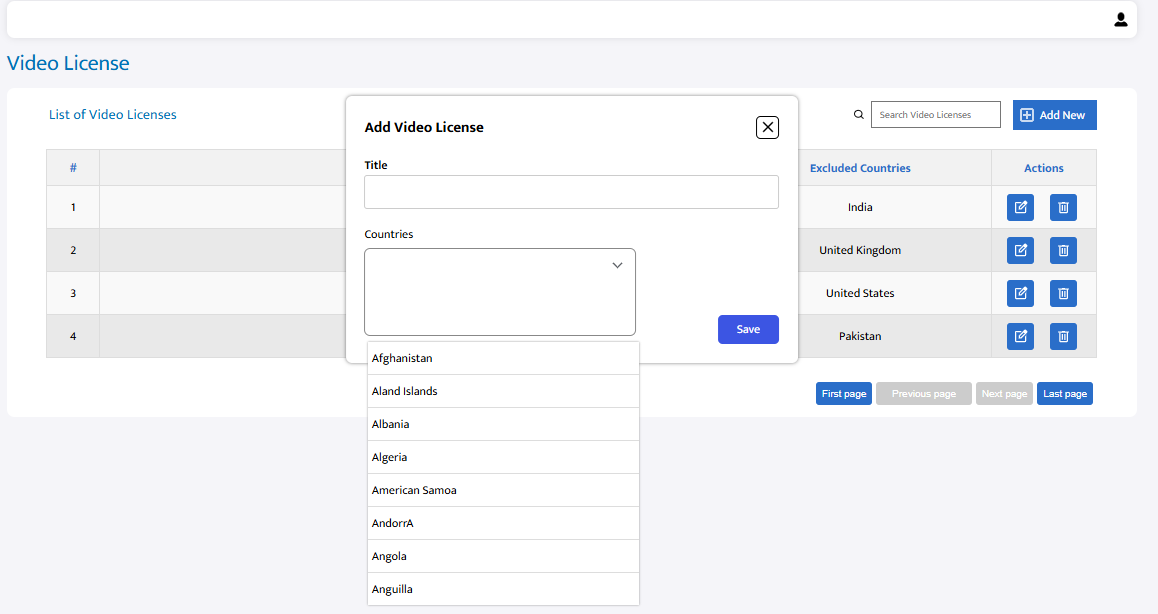Click the Save button
Screen dimensions: 1158x614
[748, 330]
